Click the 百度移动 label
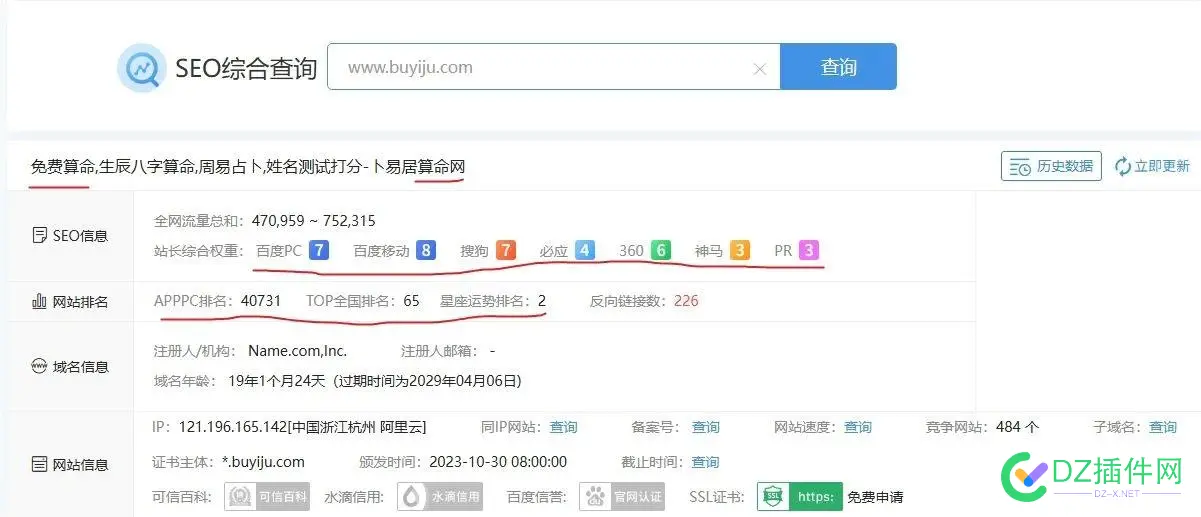This screenshot has width=1201, height=517. click(381, 251)
